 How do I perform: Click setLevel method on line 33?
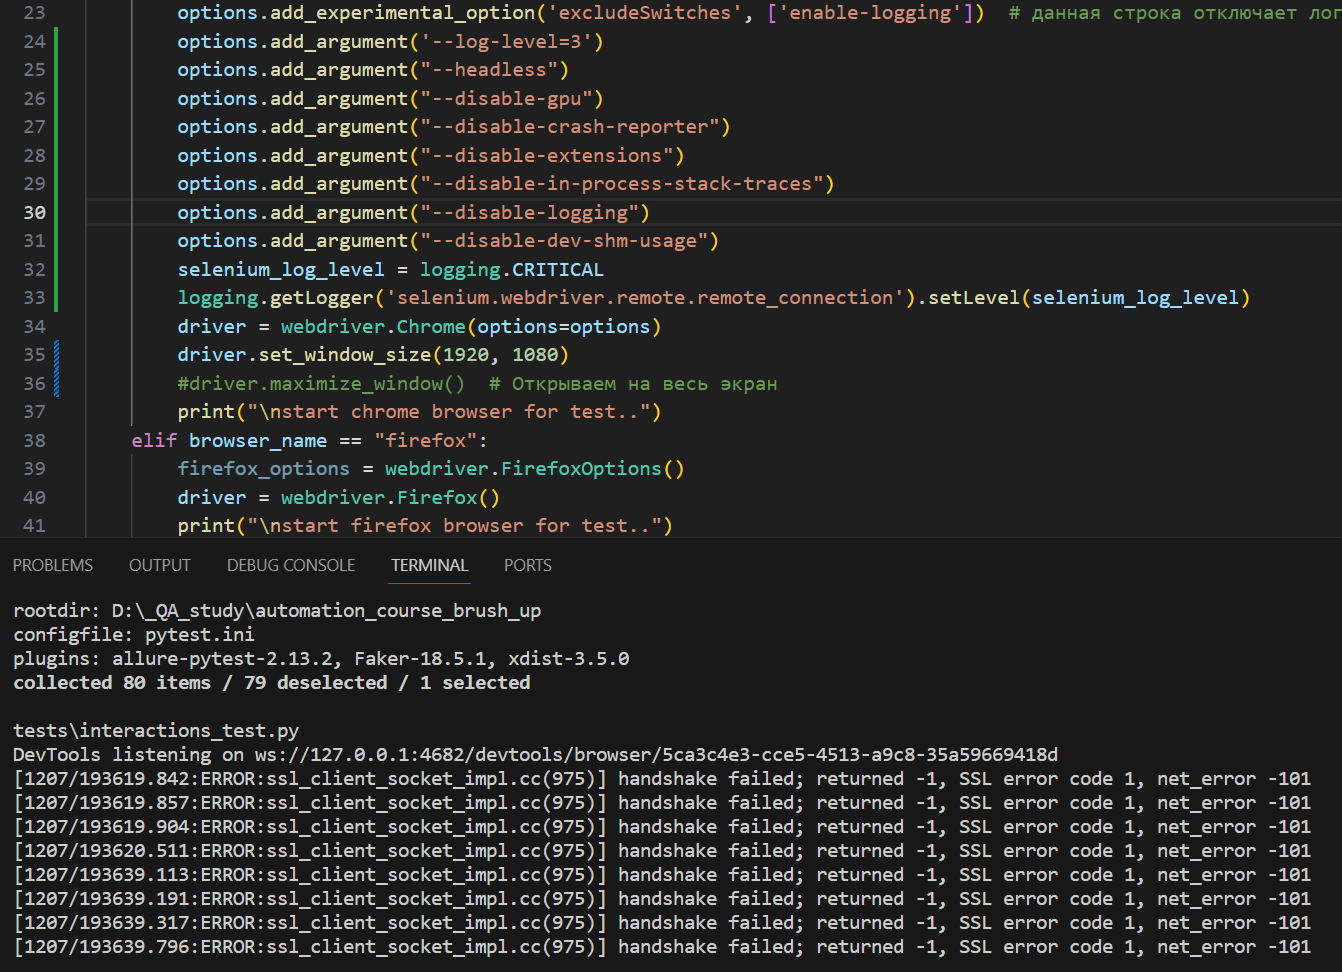click(x=974, y=298)
